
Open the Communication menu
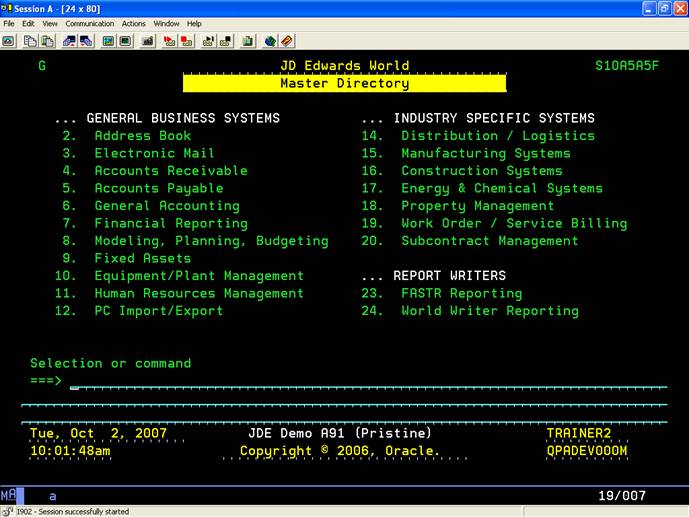pos(90,24)
